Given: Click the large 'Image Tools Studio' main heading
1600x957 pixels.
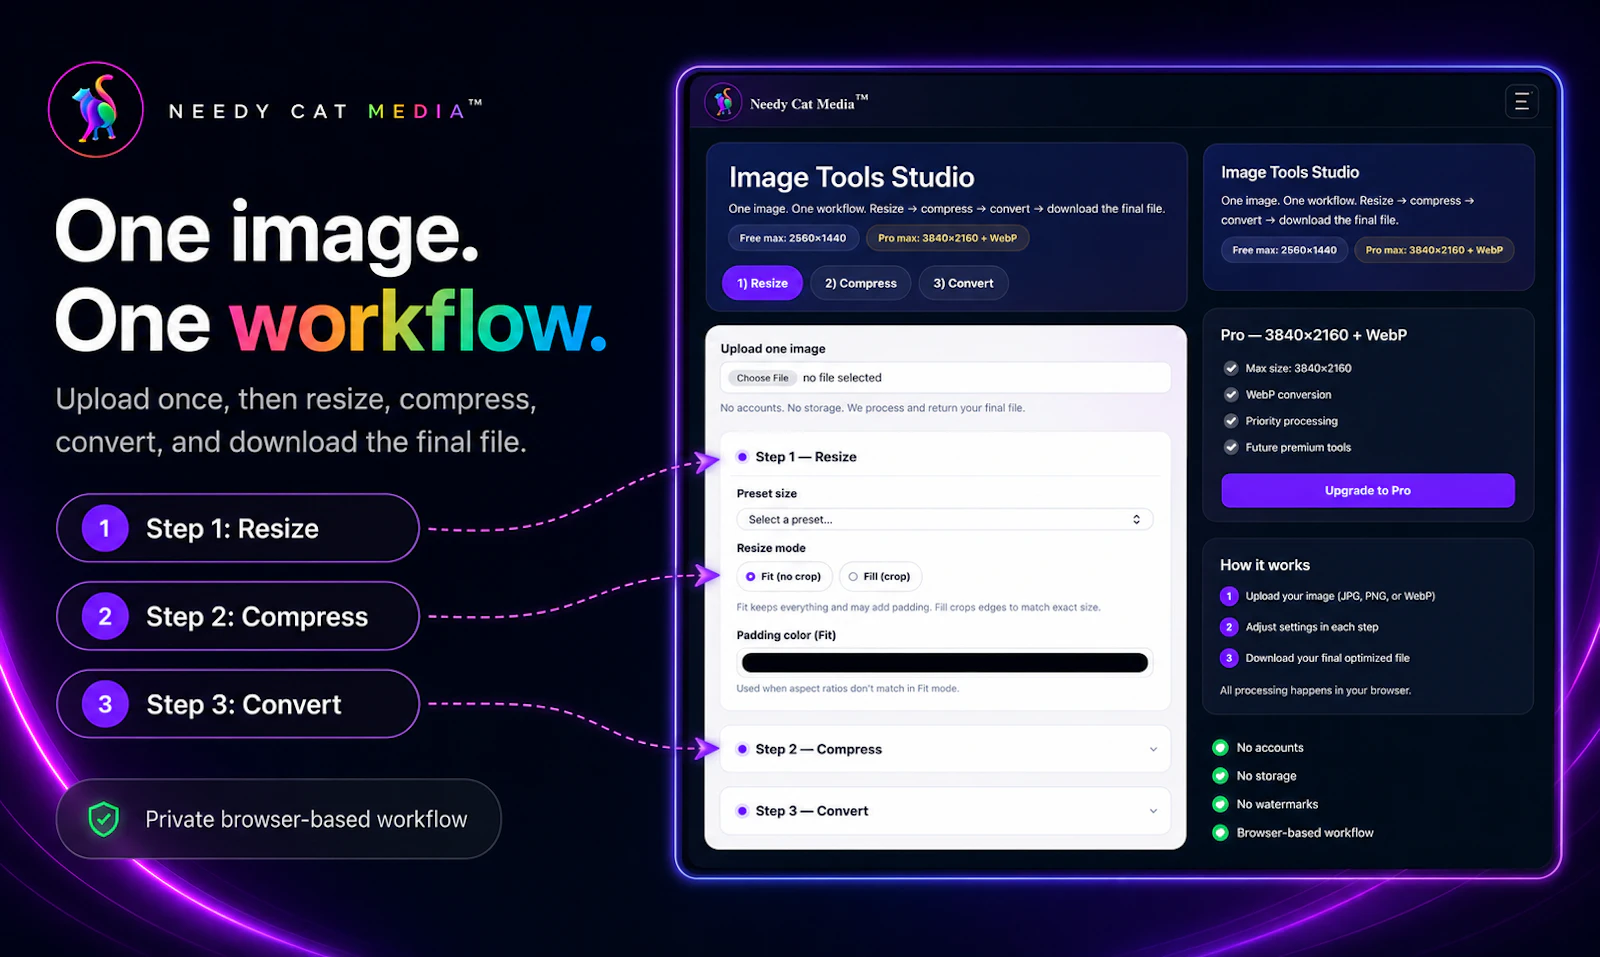Looking at the screenshot, I should pyautogui.click(x=852, y=177).
